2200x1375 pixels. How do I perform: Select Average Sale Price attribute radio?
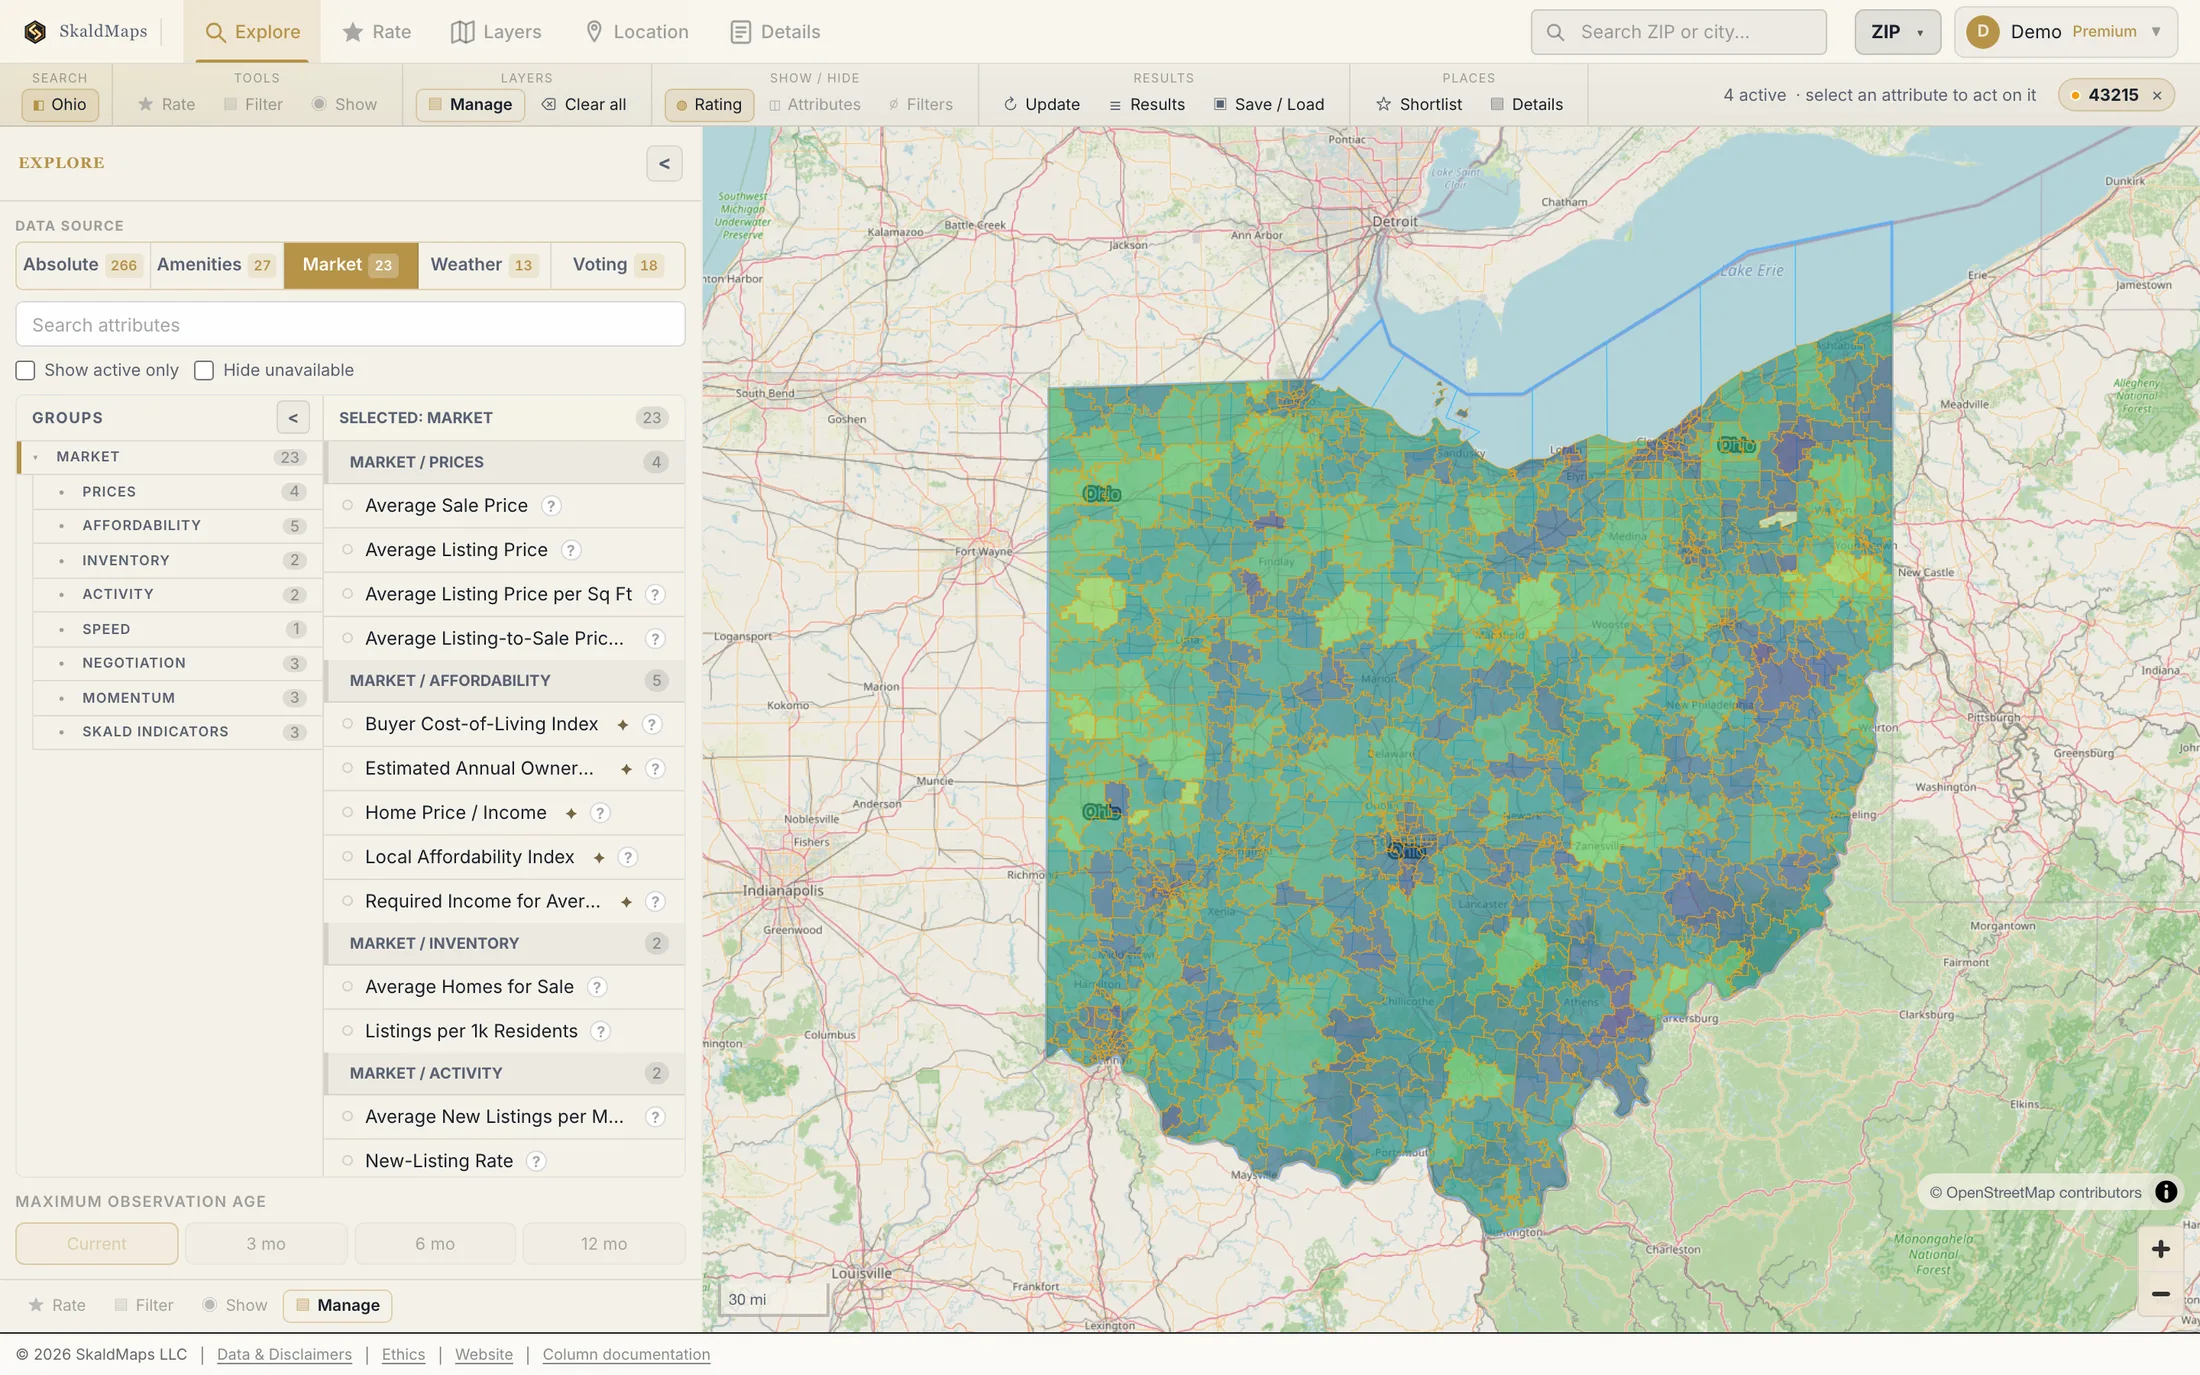point(348,506)
